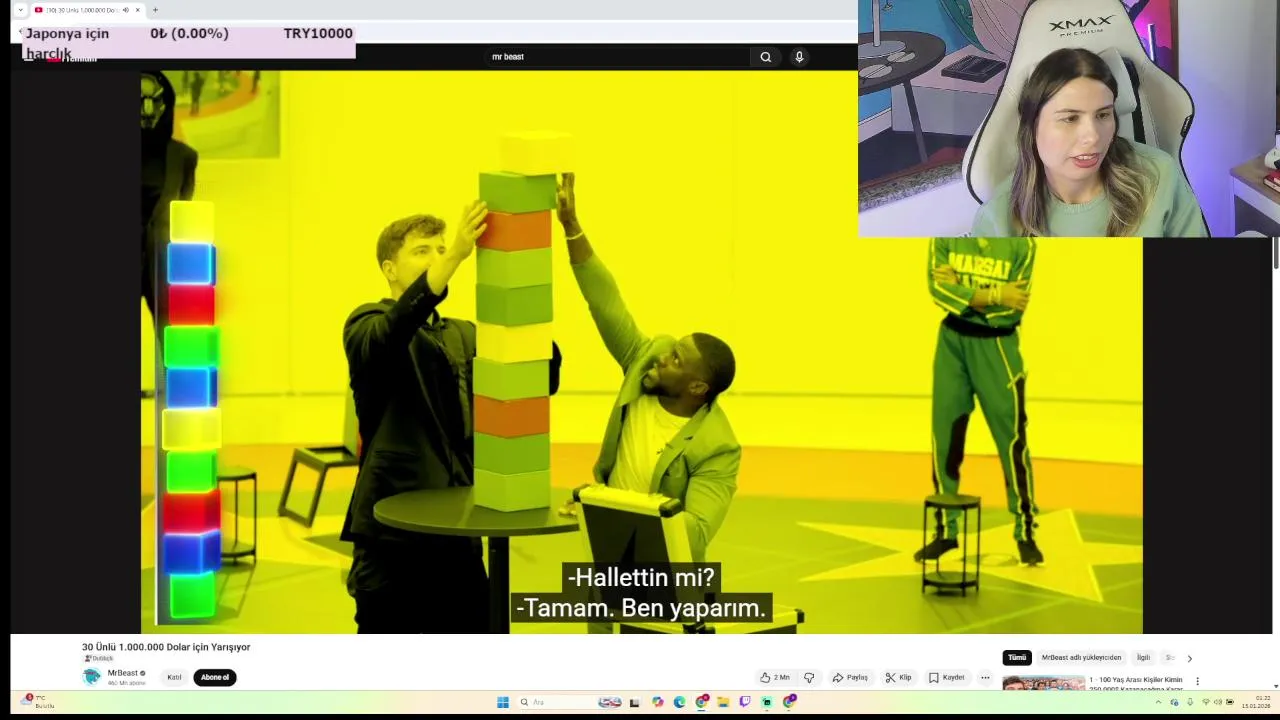Mute the tab via its speaker icon

pyautogui.click(x=125, y=10)
